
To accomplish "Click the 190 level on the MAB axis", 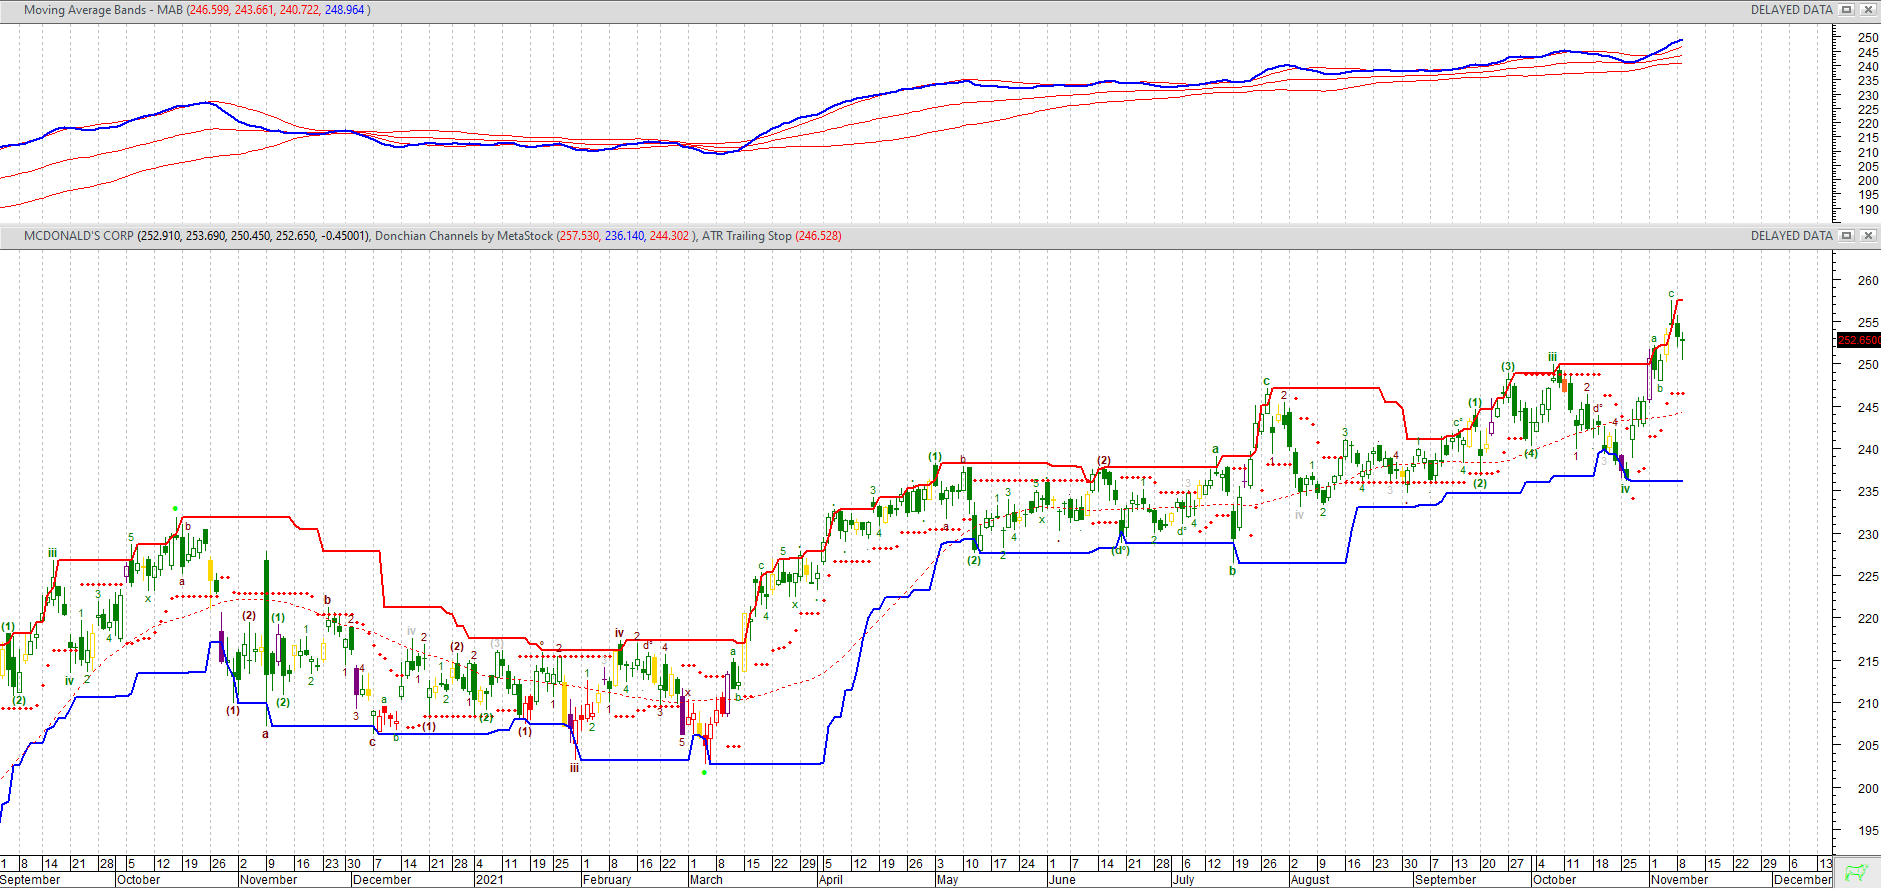I will tap(1867, 210).
